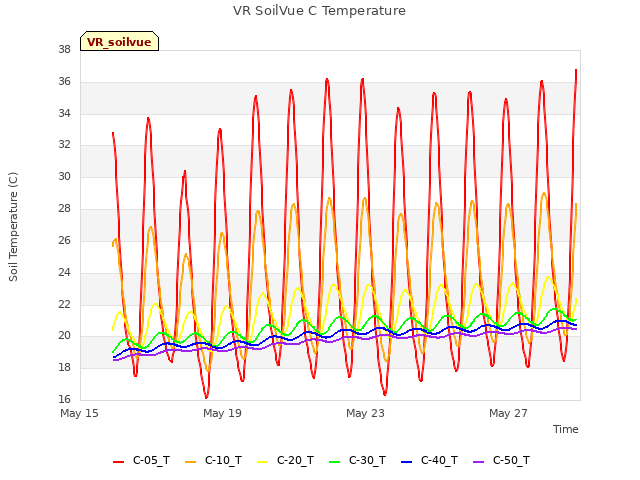Toggle the C-40_T legend entry
The height and width of the screenshot is (480, 640).
click(429, 460)
